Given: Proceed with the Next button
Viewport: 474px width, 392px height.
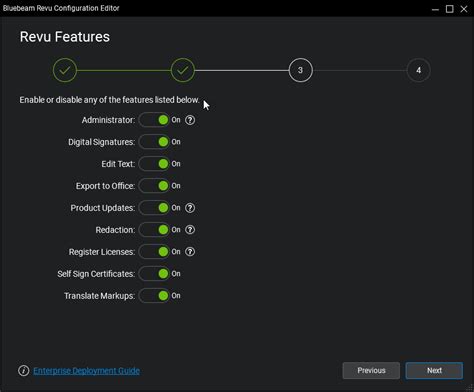Looking at the screenshot, I should (x=434, y=370).
